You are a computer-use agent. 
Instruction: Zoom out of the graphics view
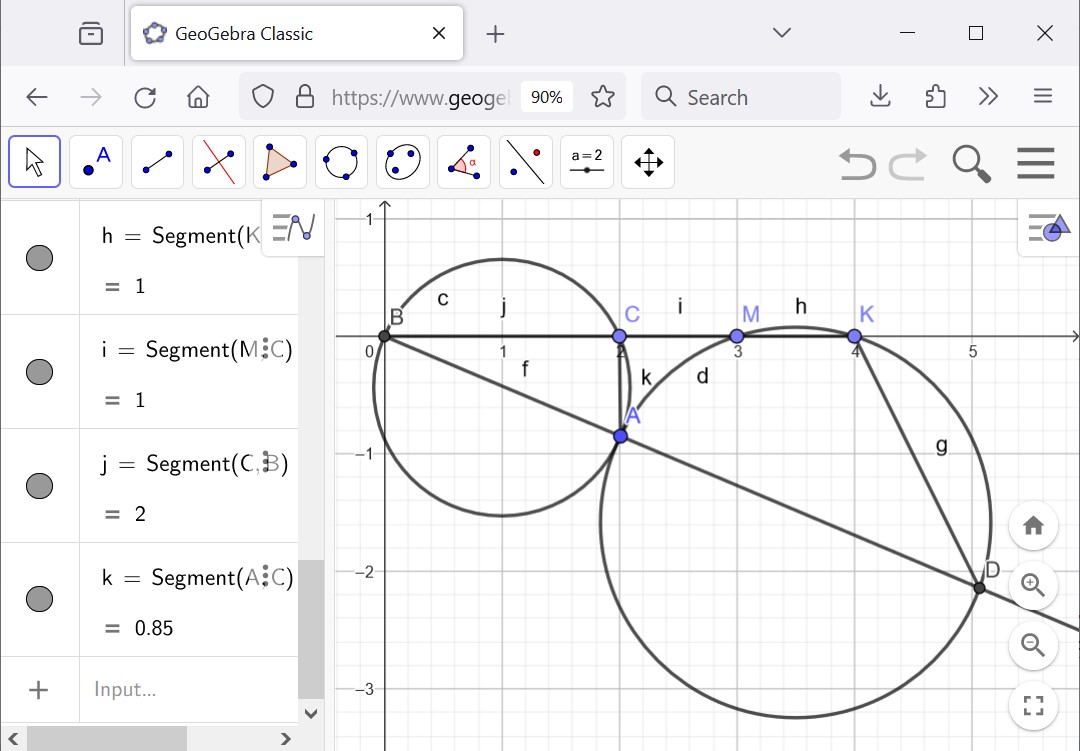1033,645
